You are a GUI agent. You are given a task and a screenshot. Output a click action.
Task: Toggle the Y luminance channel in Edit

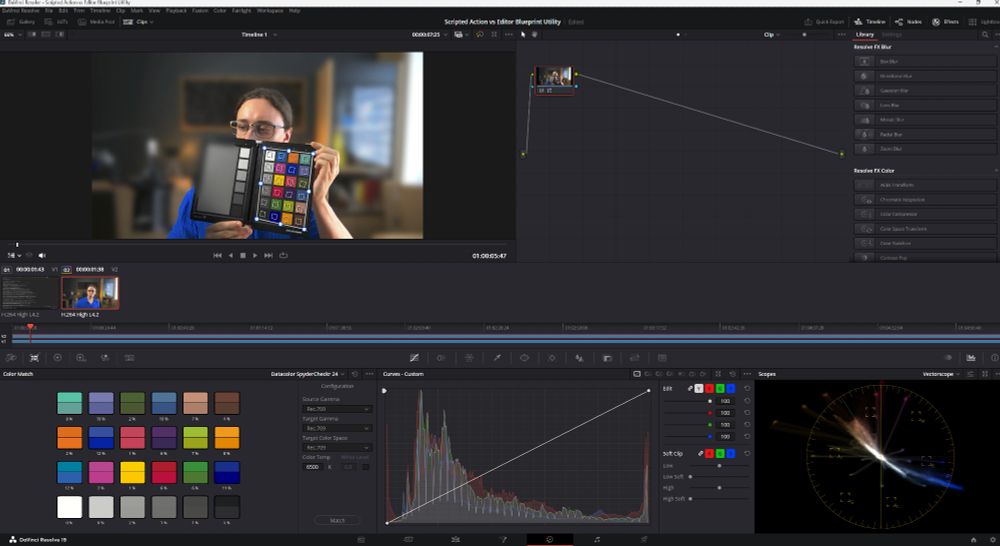click(x=698, y=388)
